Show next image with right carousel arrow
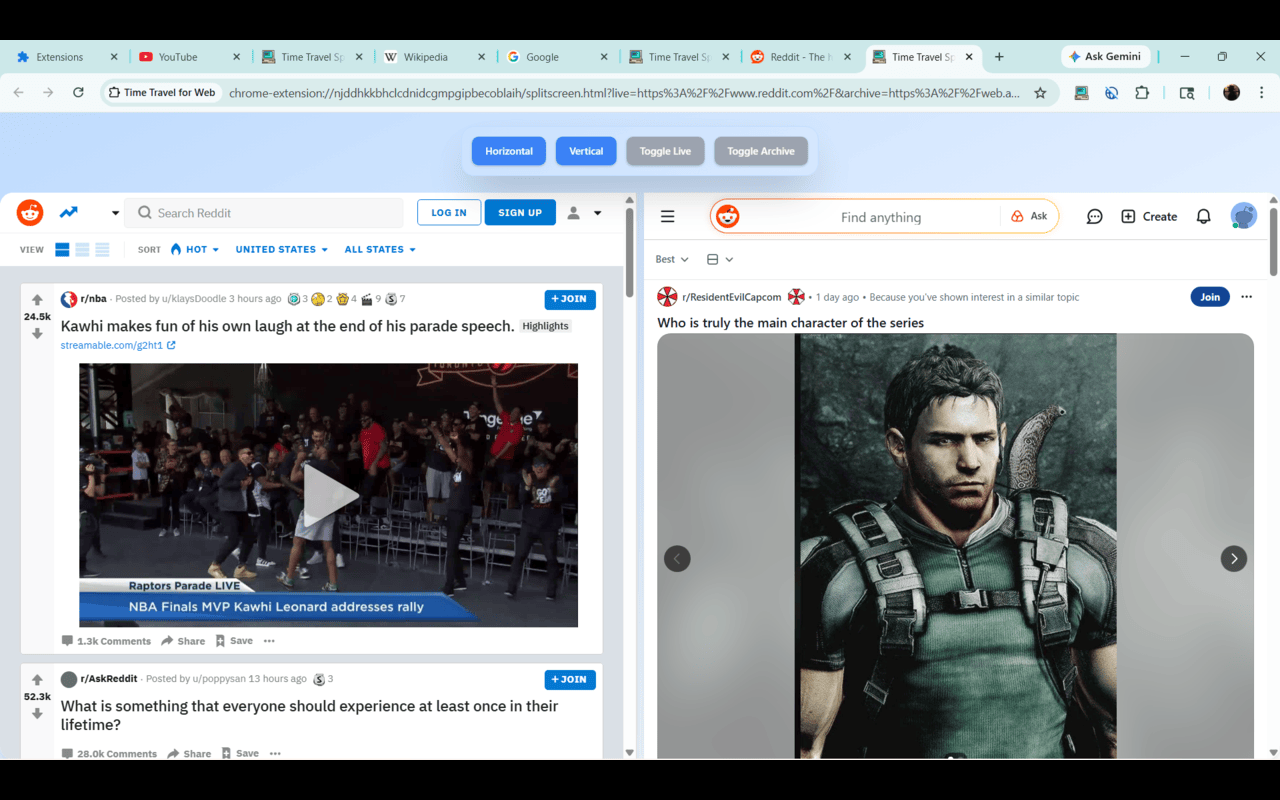The image size is (1280, 800). pos(1234,559)
